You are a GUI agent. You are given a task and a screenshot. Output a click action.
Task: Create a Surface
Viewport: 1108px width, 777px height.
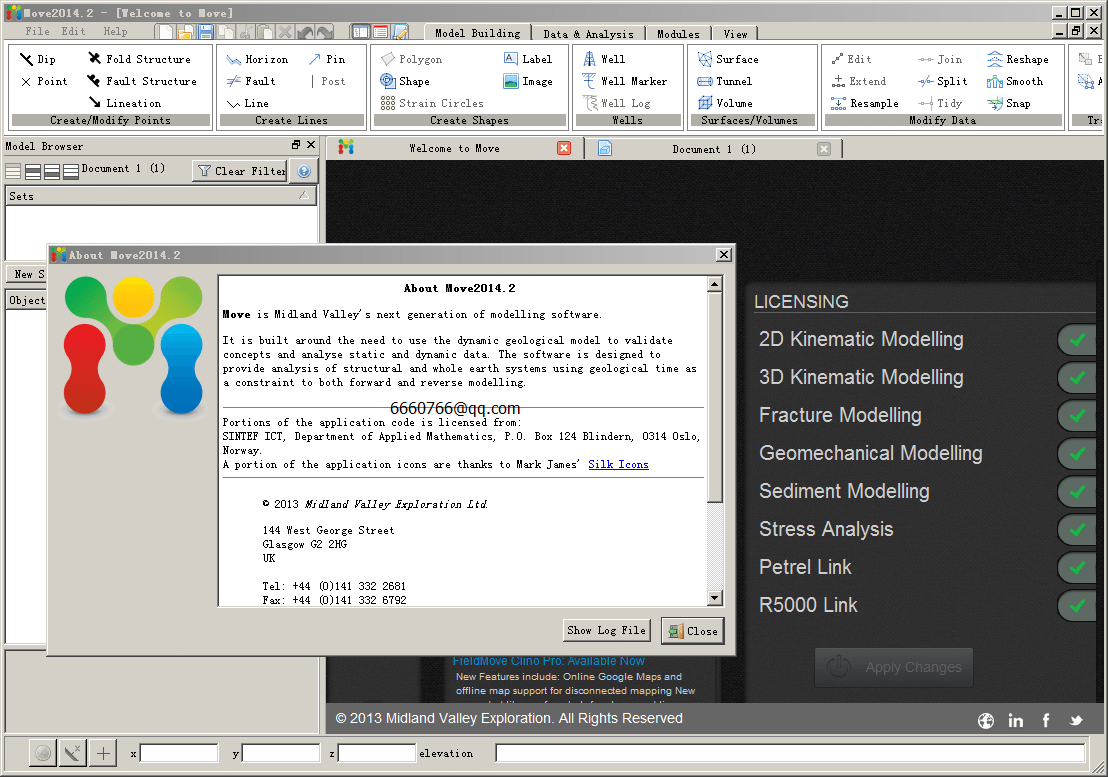[728, 59]
